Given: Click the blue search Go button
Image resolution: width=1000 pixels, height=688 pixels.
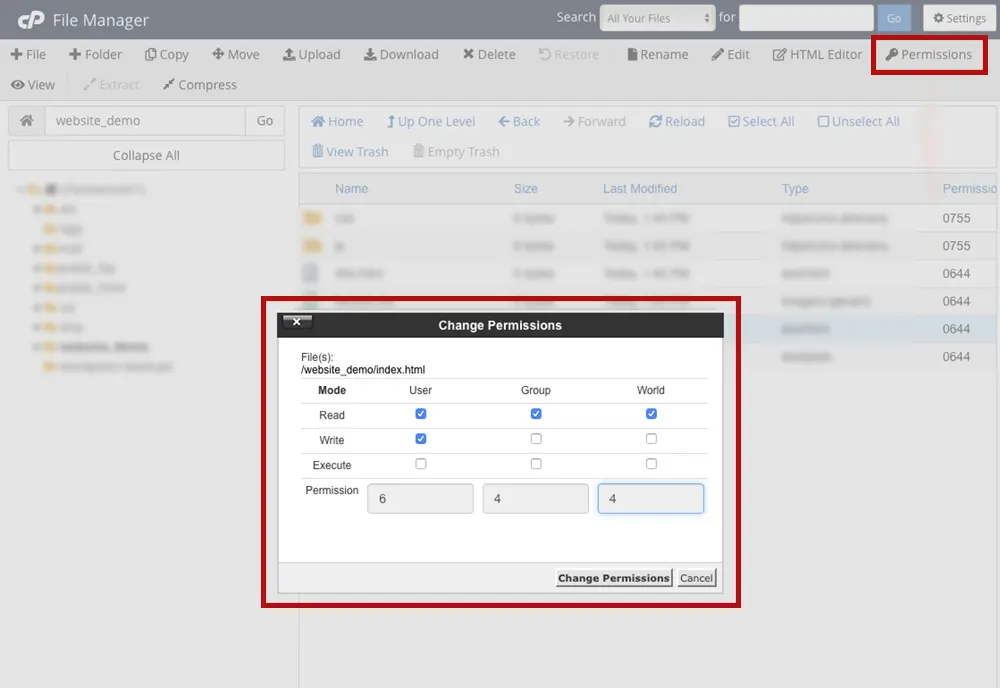Looking at the screenshot, I should tap(893, 18).
